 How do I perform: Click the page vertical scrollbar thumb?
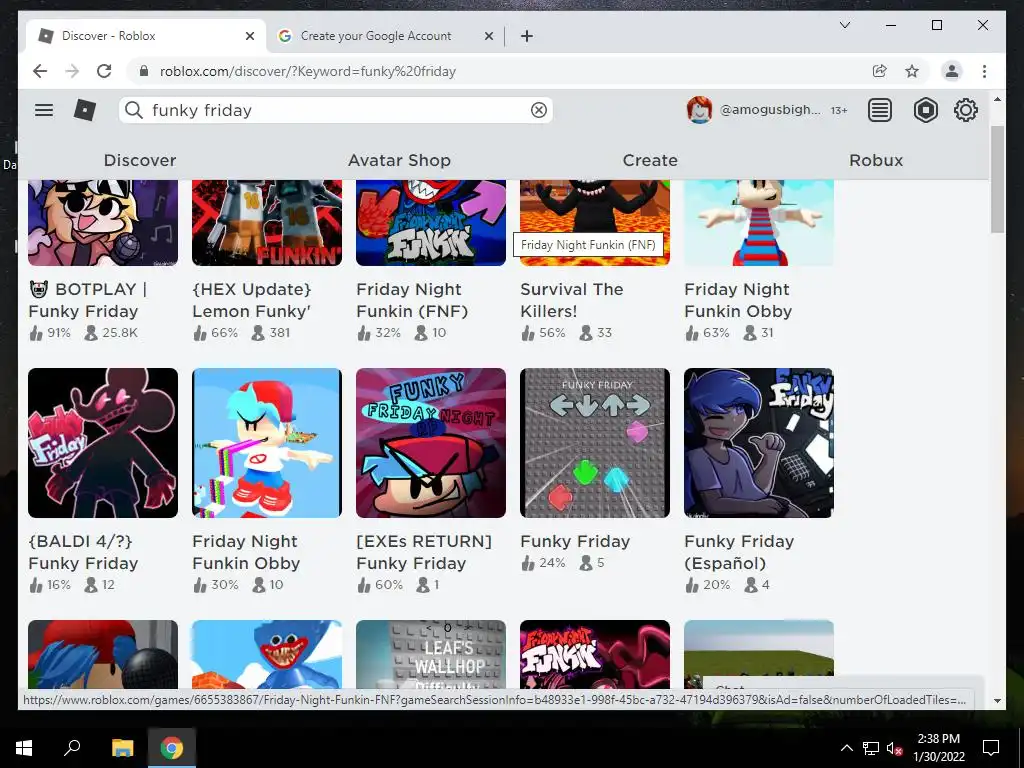coord(997,179)
